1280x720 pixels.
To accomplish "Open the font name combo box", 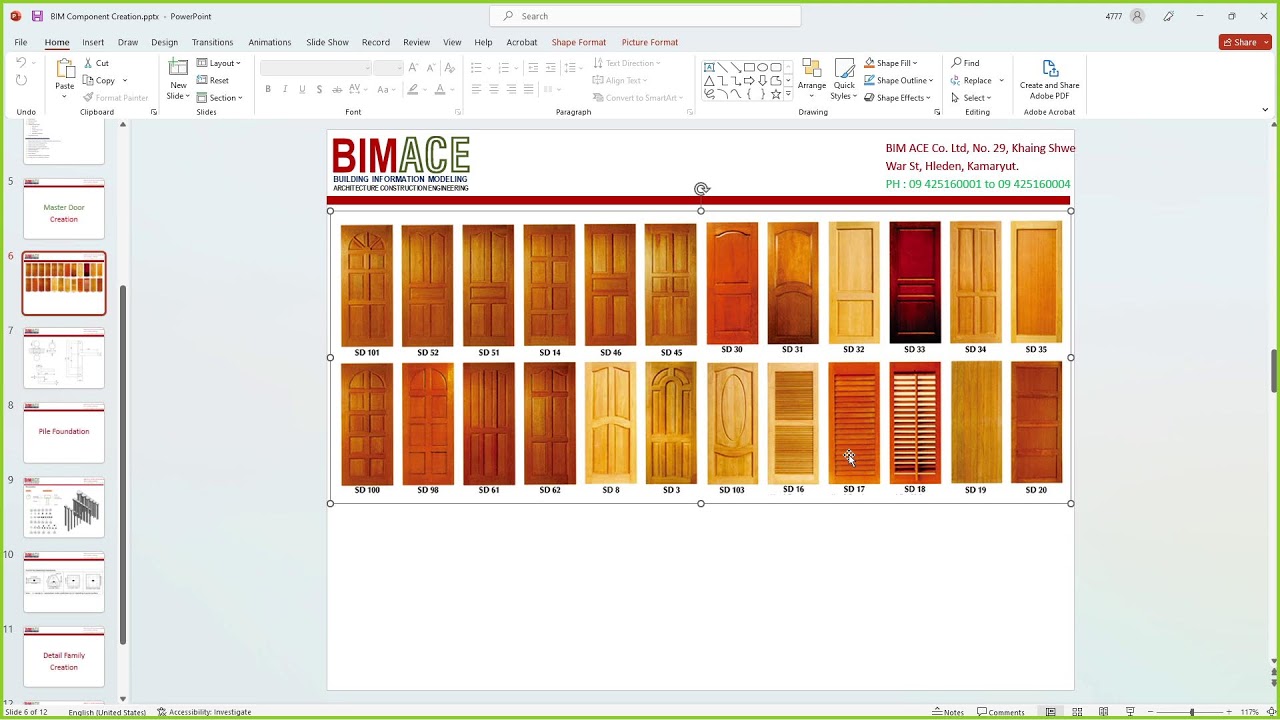I will coord(316,67).
